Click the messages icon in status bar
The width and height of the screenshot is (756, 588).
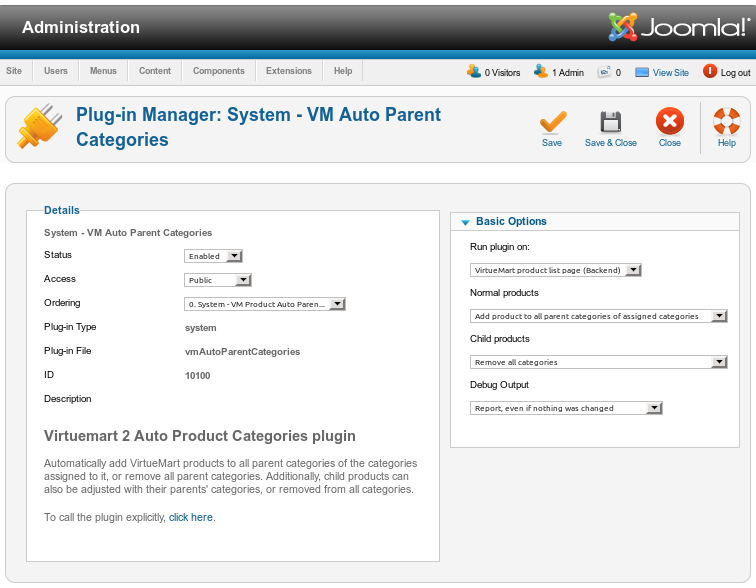tap(604, 72)
